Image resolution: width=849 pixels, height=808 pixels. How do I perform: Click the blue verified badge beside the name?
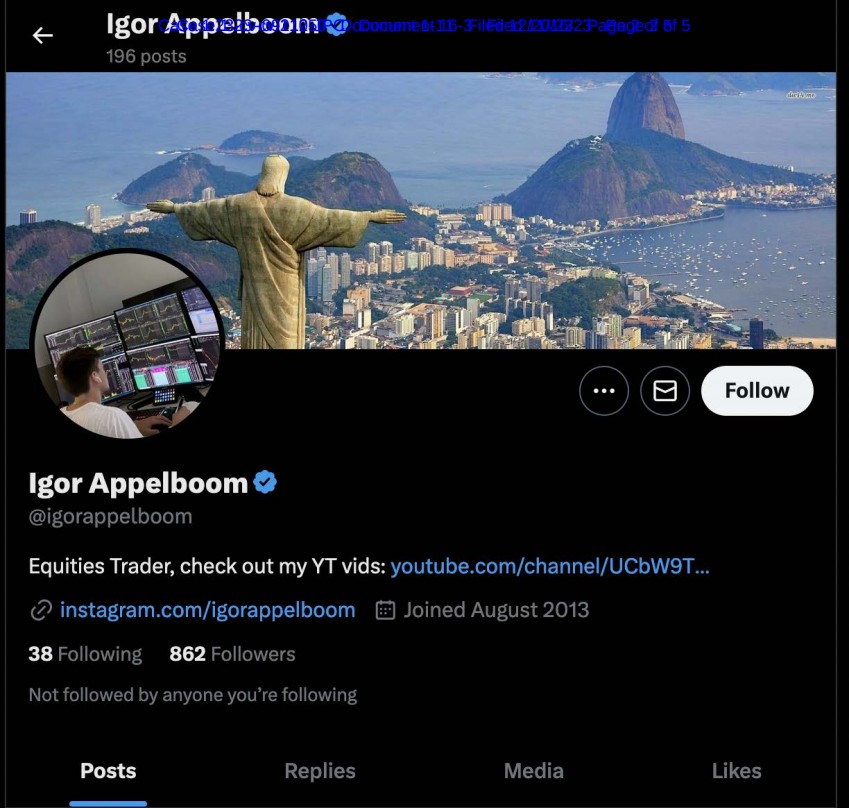pyautogui.click(x=265, y=482)
